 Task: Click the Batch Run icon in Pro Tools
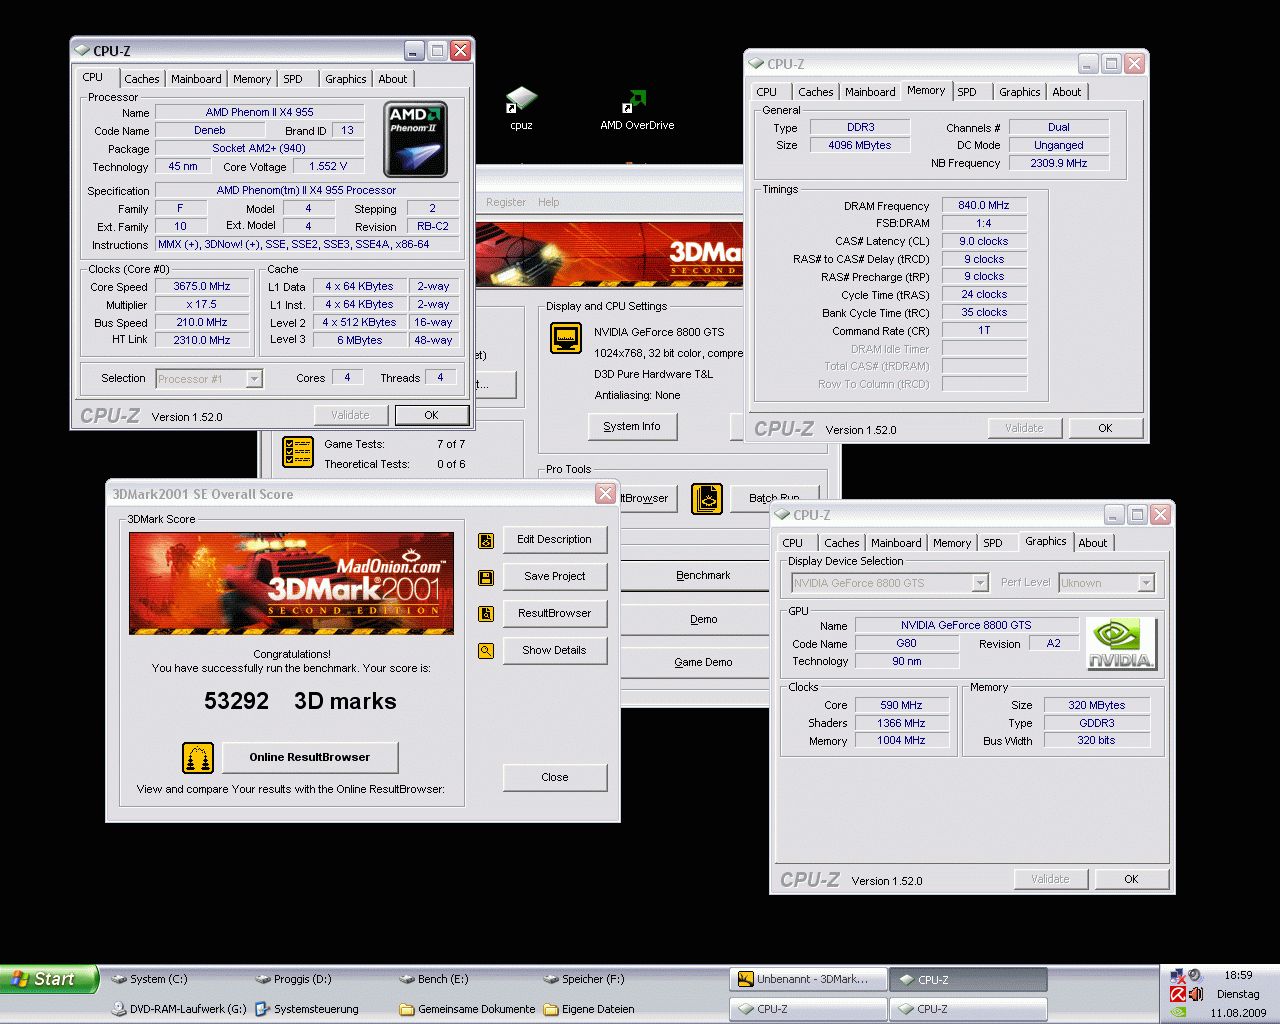point(707,498)
